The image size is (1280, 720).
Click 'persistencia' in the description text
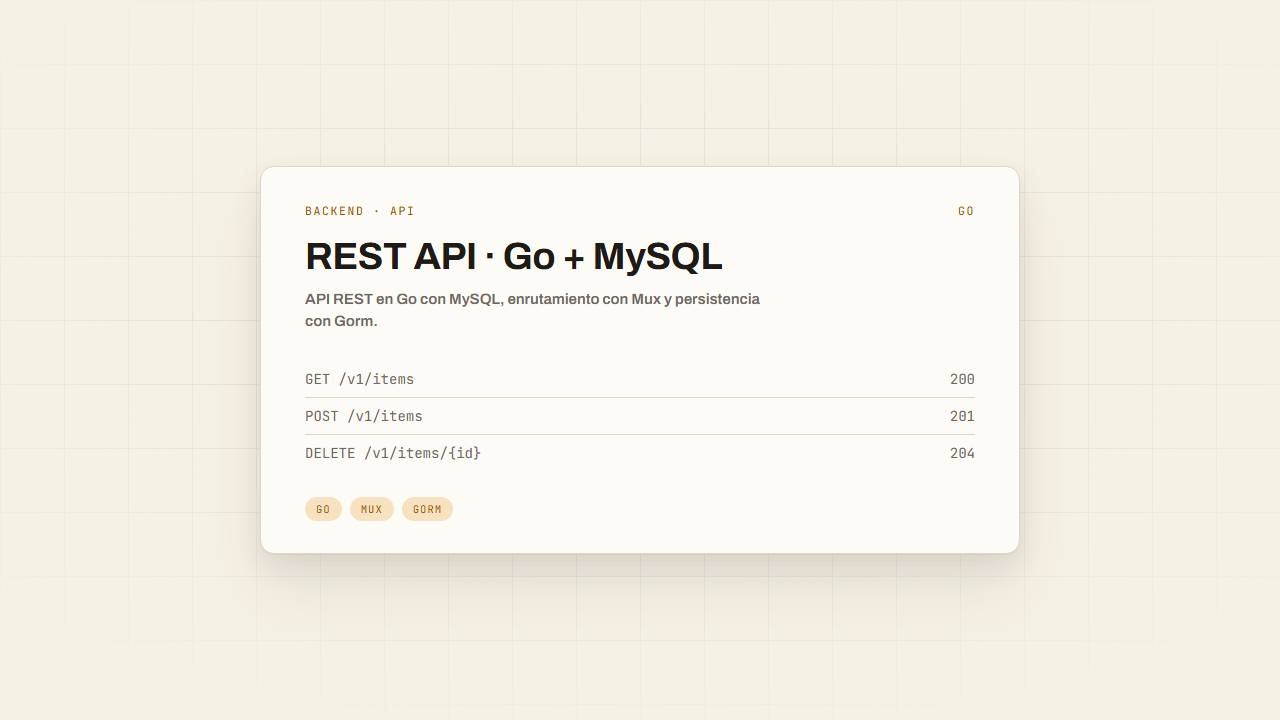[717, 299]
